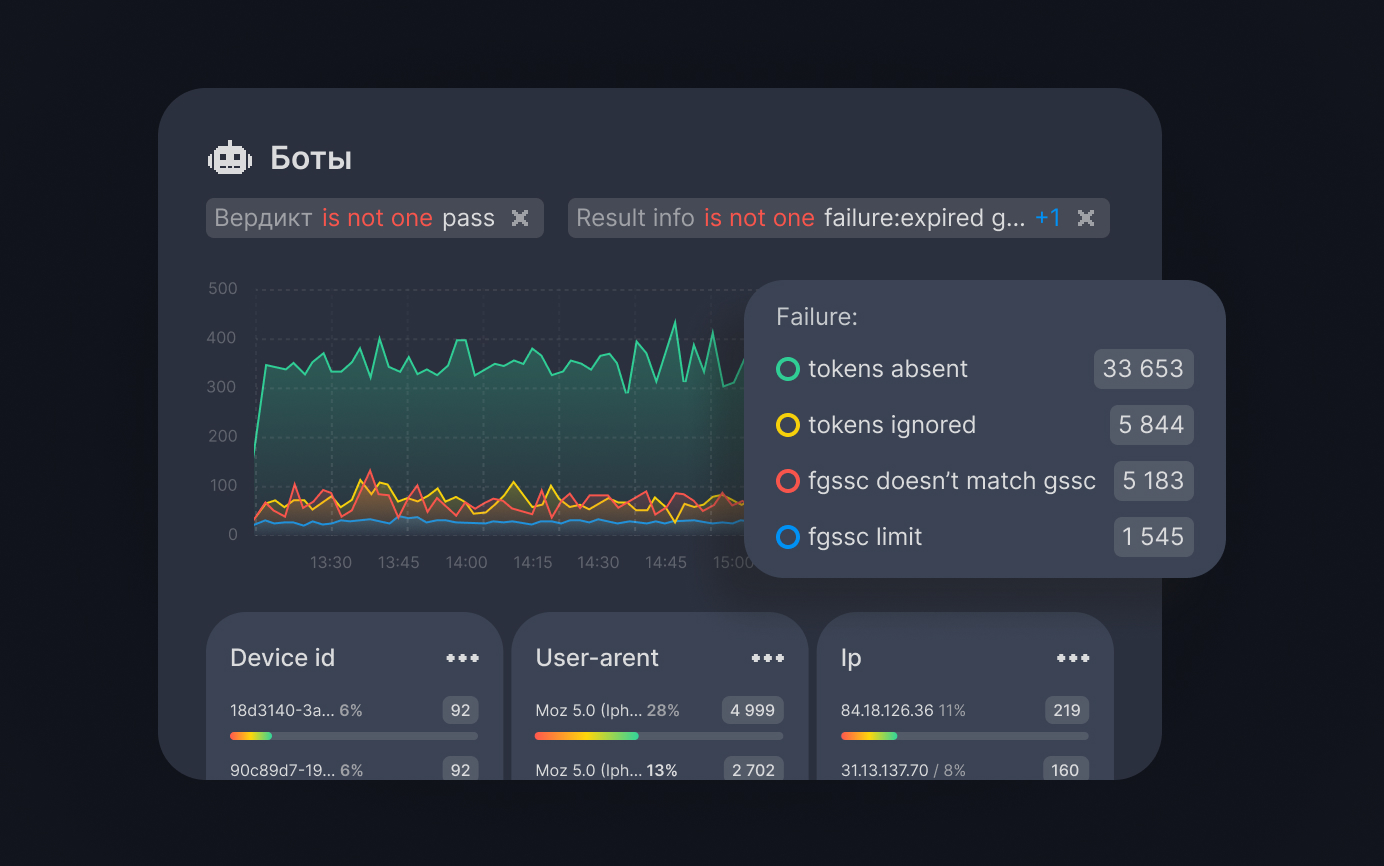
Task: Select the 4 999 badge next to Moz 5.0
Action: (752, 710)
